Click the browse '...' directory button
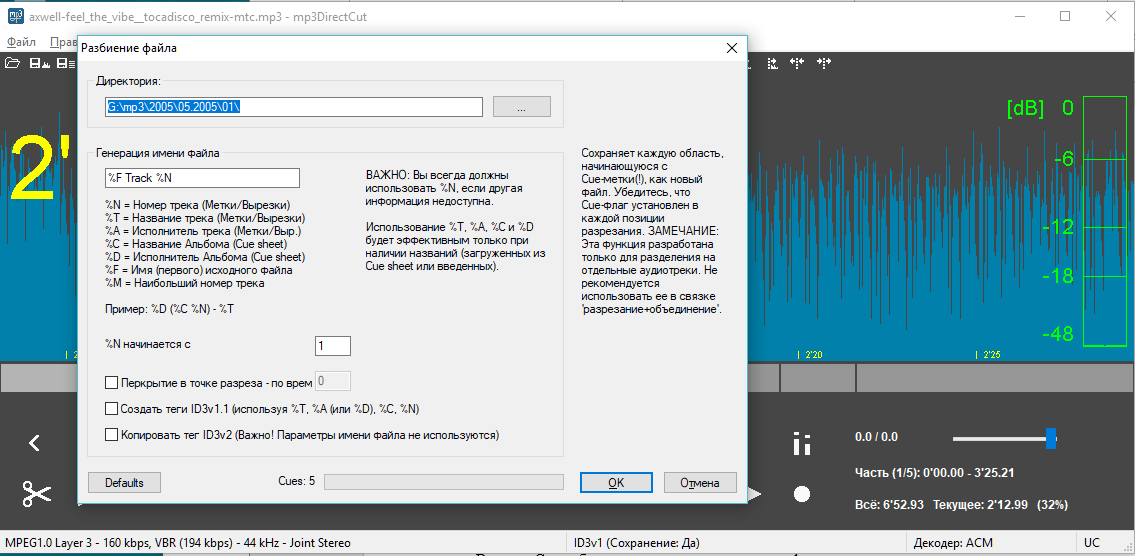1135x556 pixels. [x=521, y=107]
